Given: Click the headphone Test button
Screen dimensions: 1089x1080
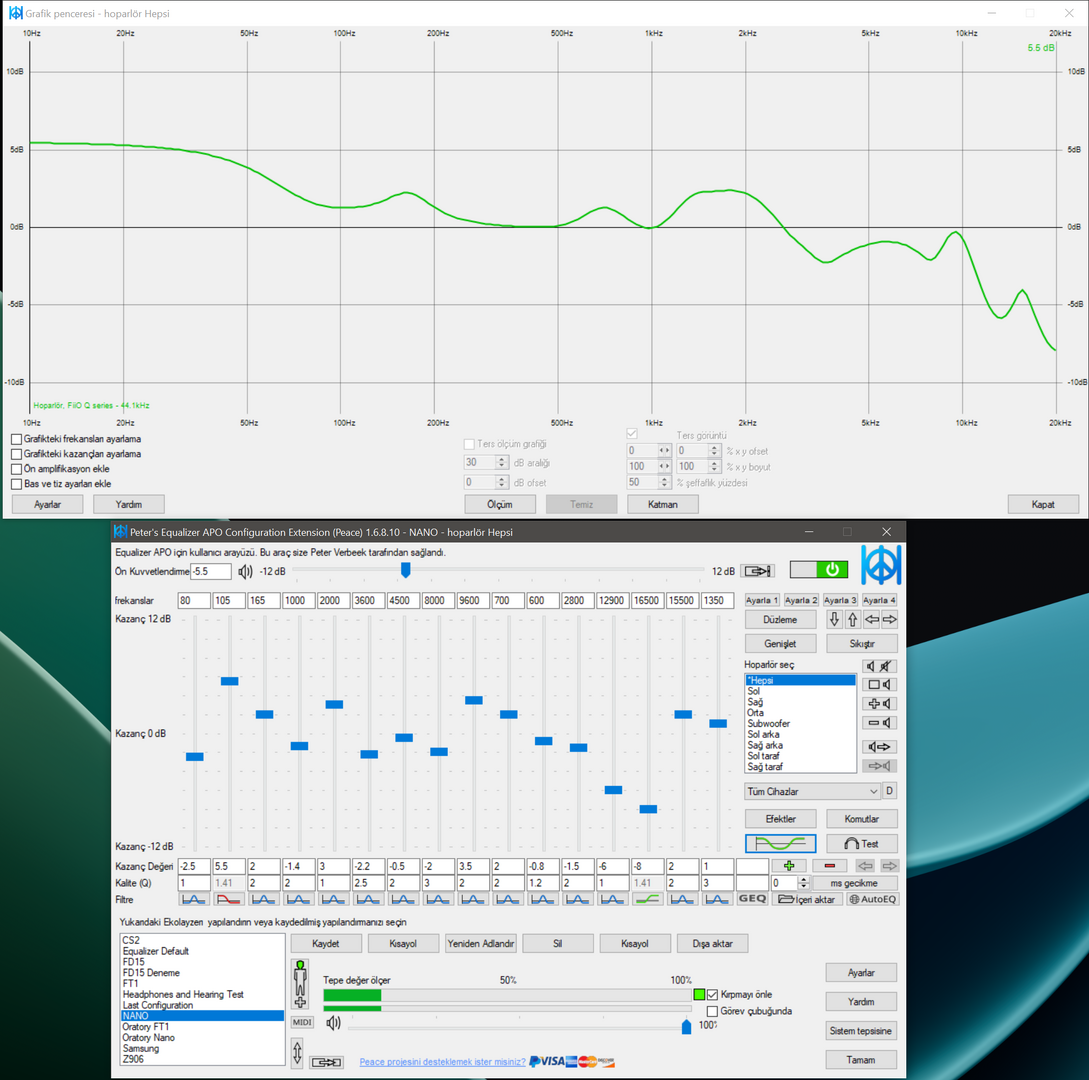Looking at the screenshot, I should pyautogui.click(x=861, y=843).
